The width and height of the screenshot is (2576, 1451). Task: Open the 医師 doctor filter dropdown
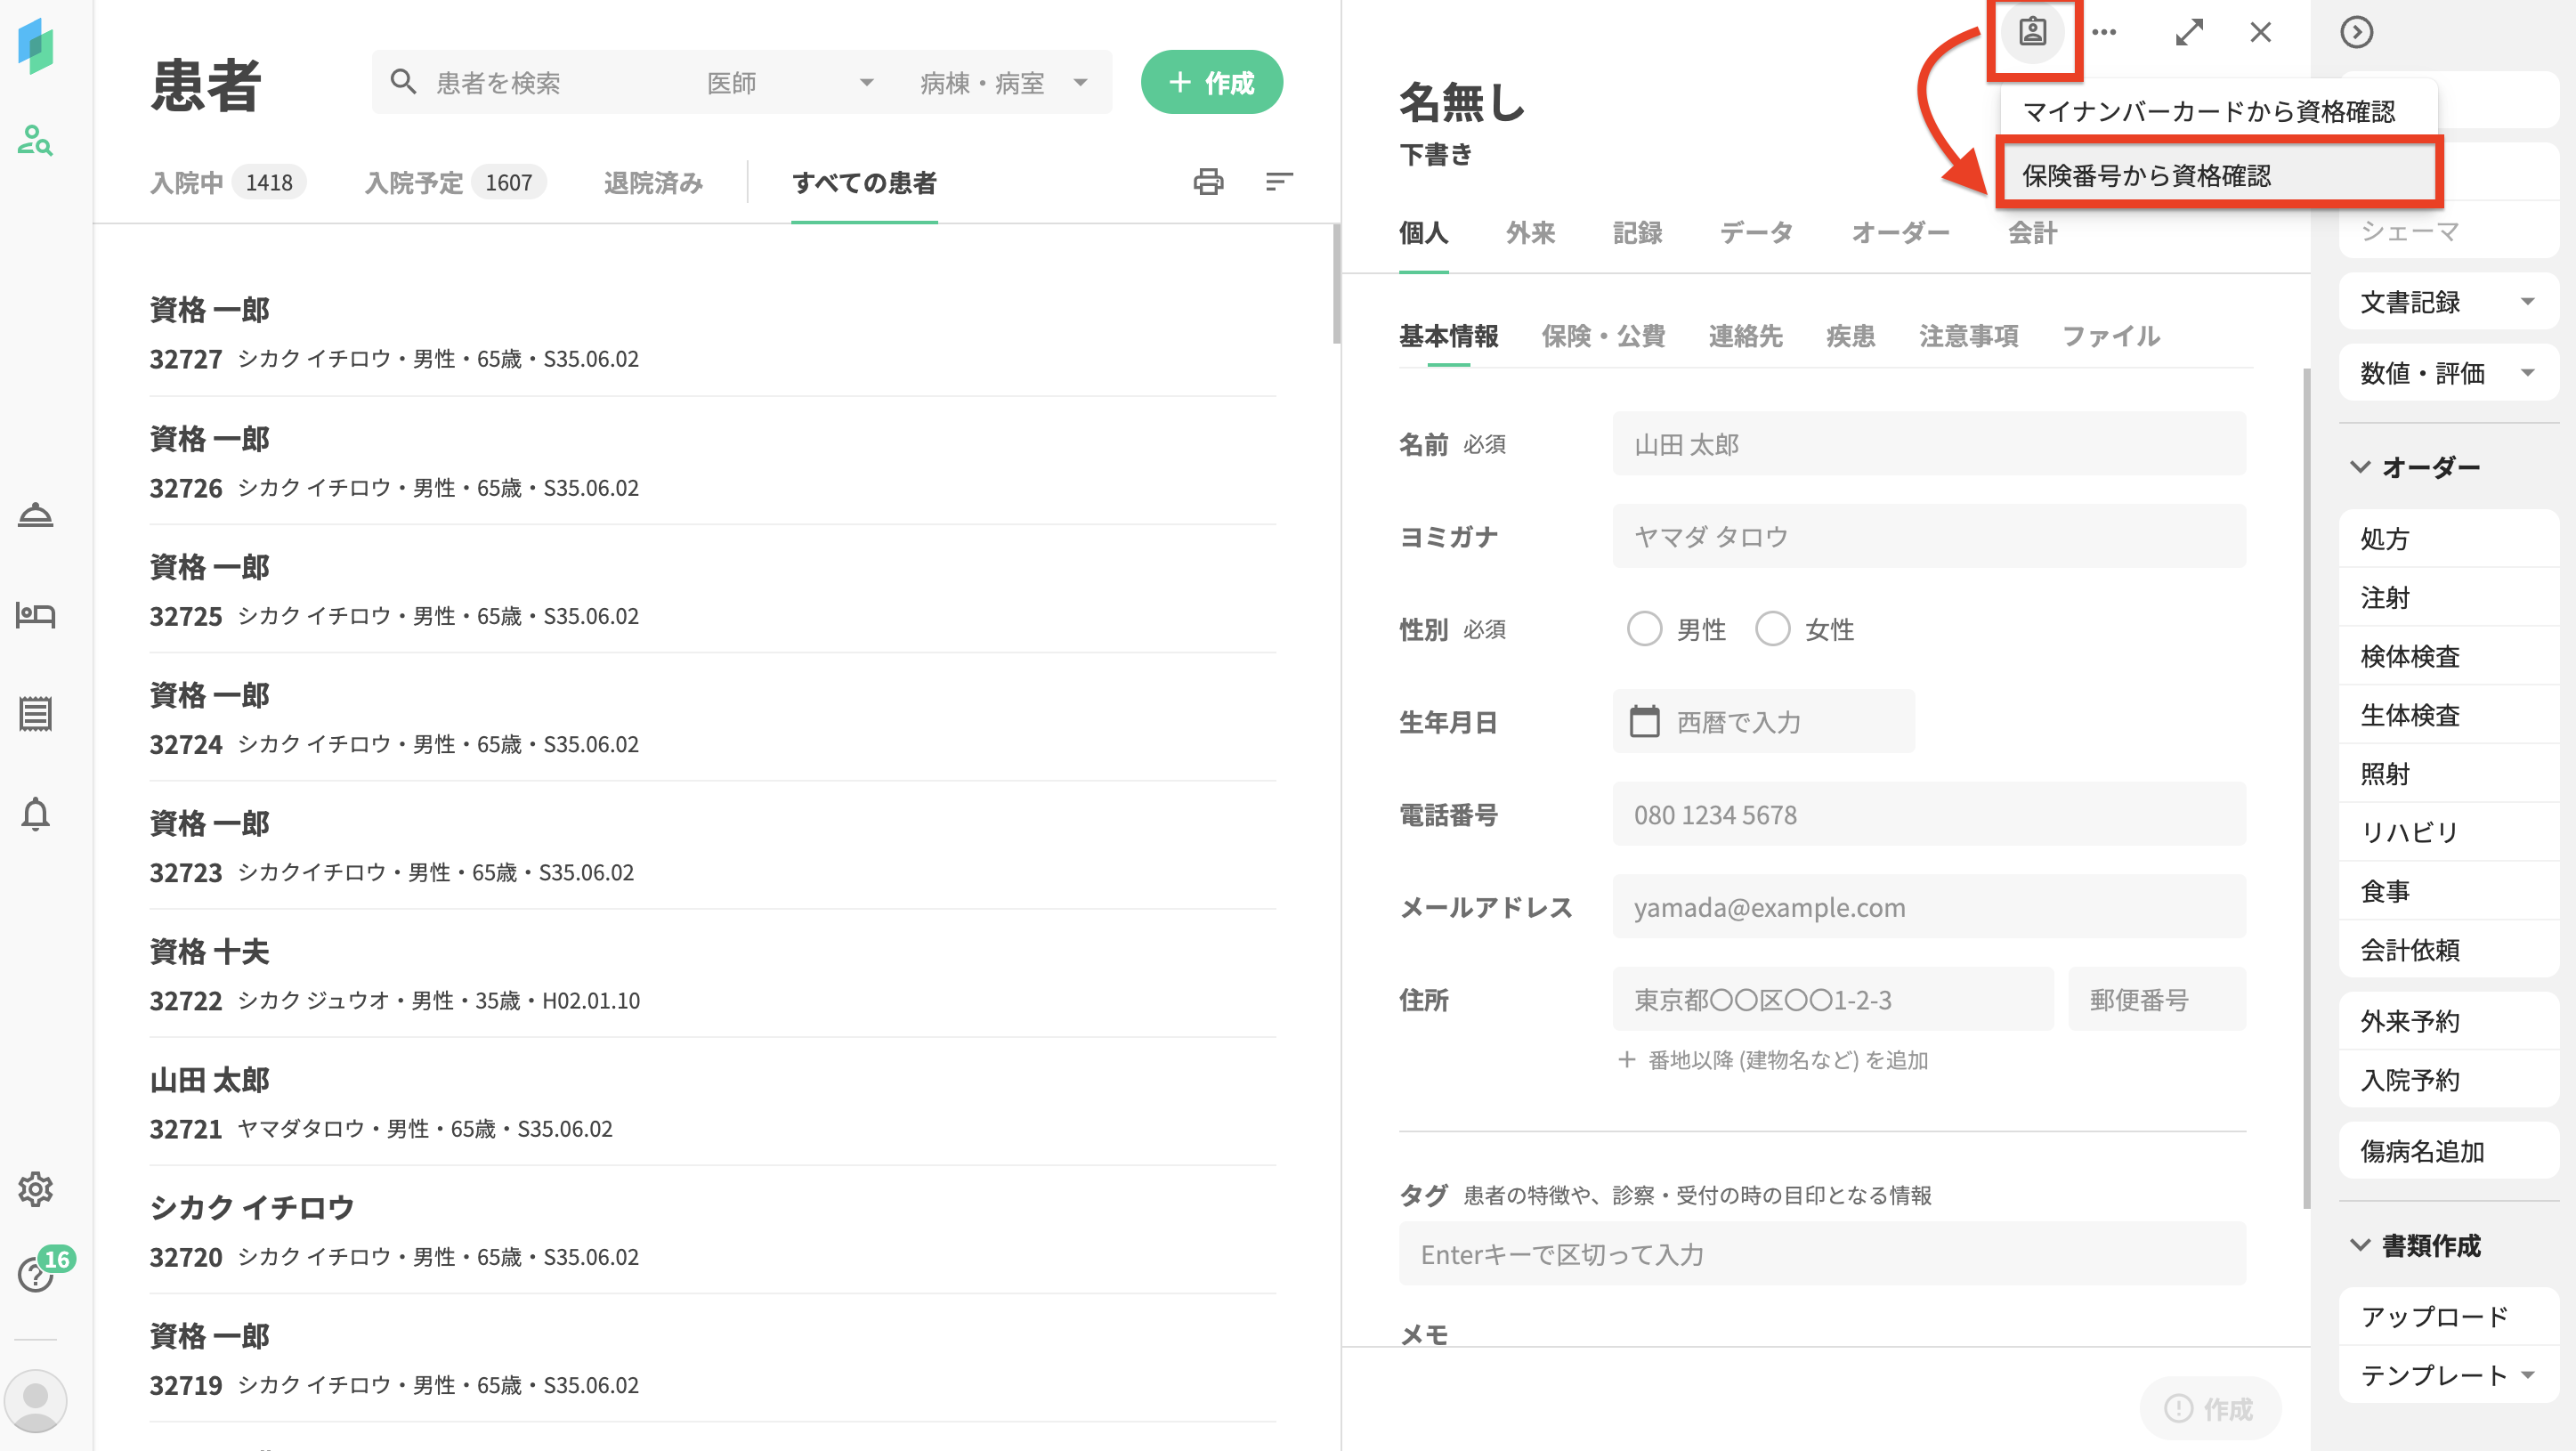tap(790, 83)
